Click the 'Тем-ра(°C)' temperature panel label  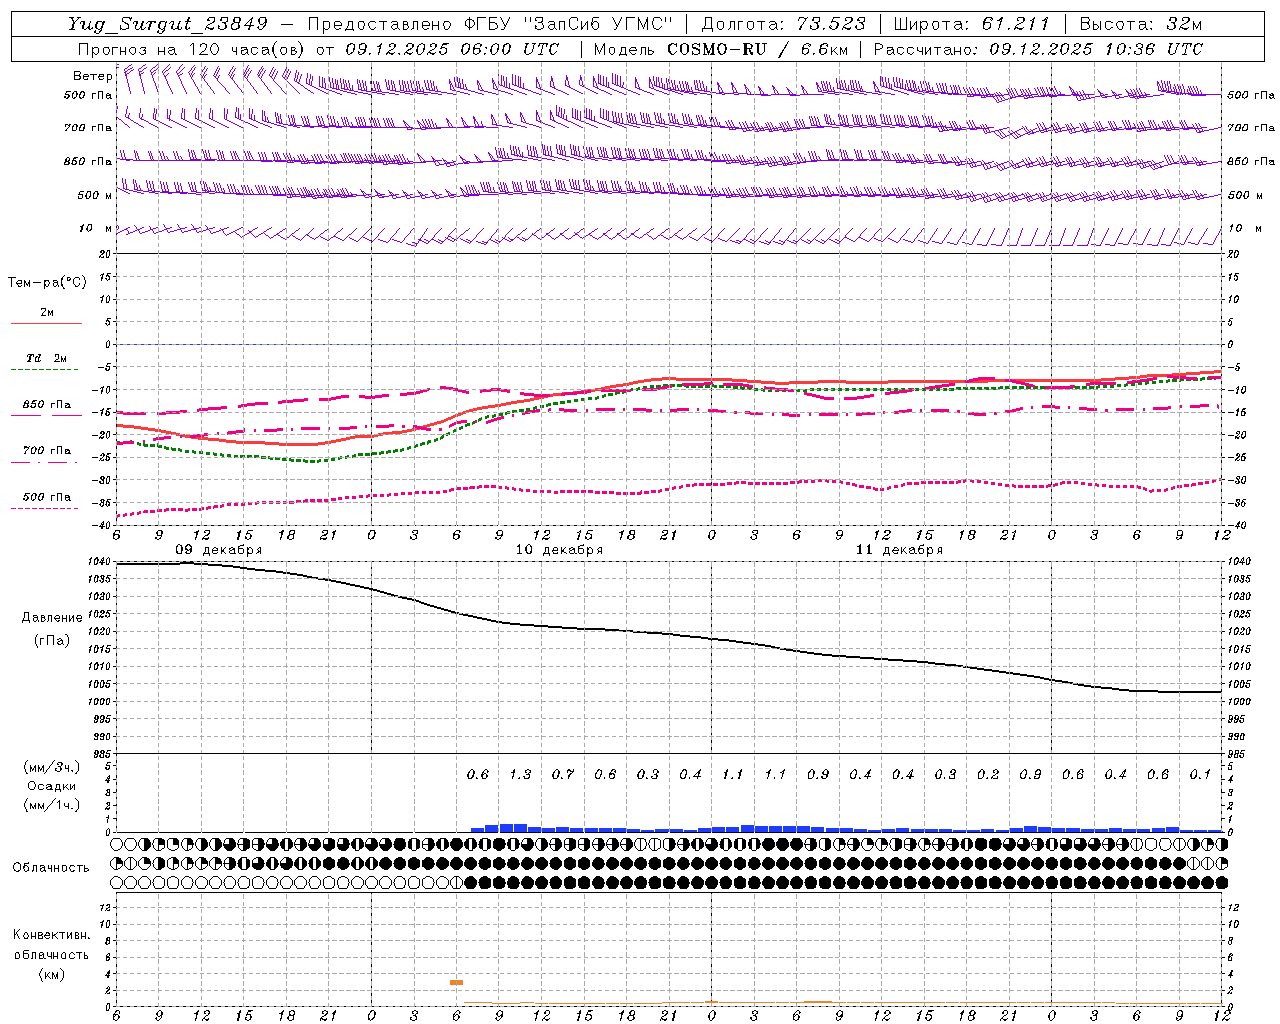(x=47, y=283)
